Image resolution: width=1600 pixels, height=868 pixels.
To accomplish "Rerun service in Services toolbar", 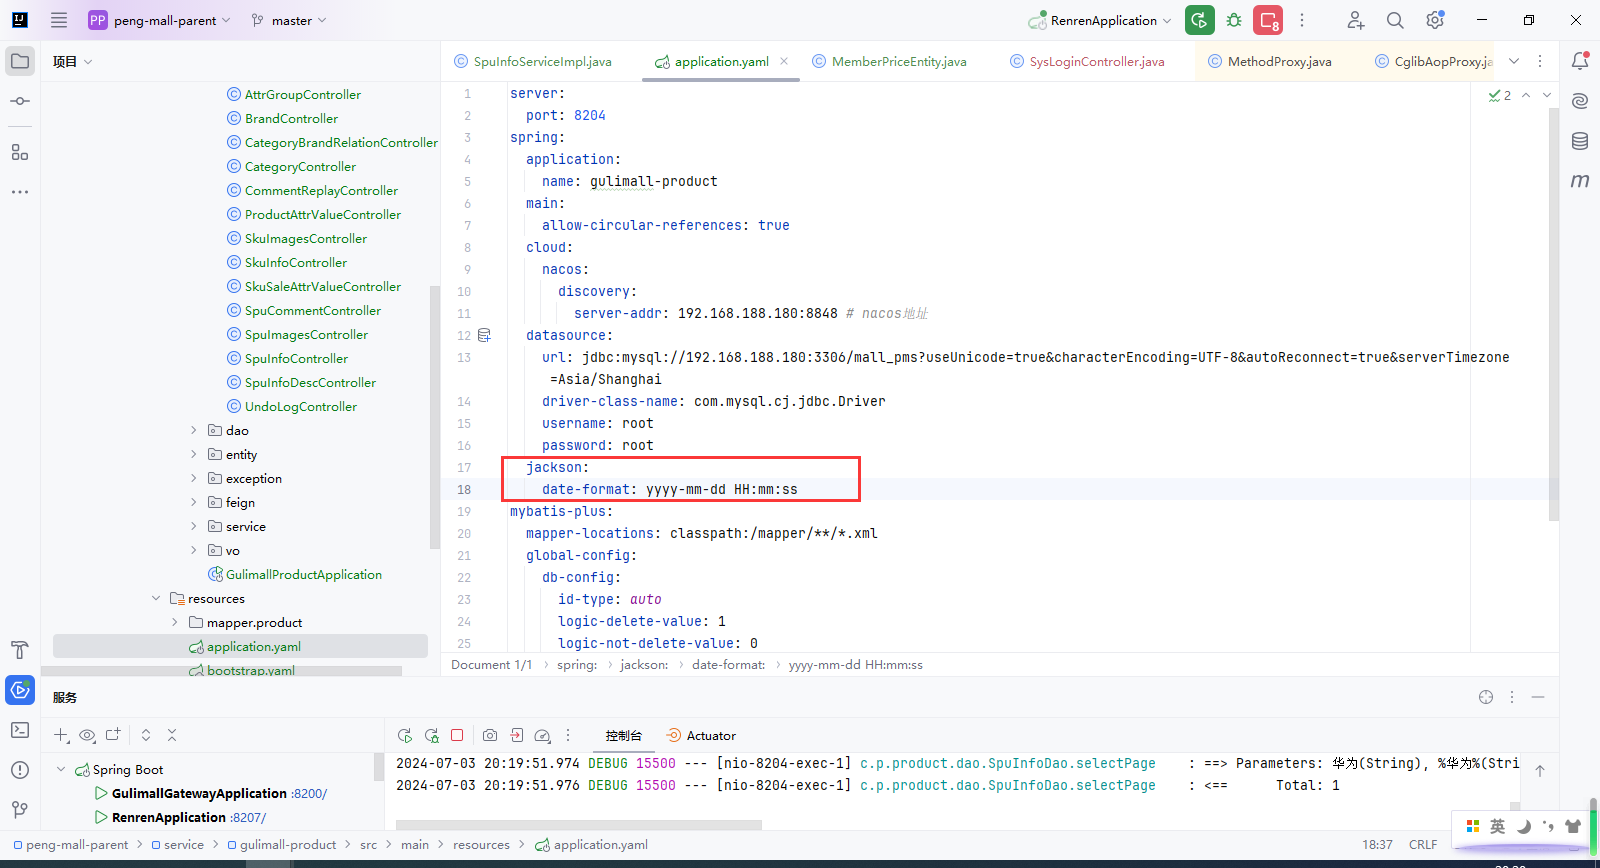I will click(405, 735).
